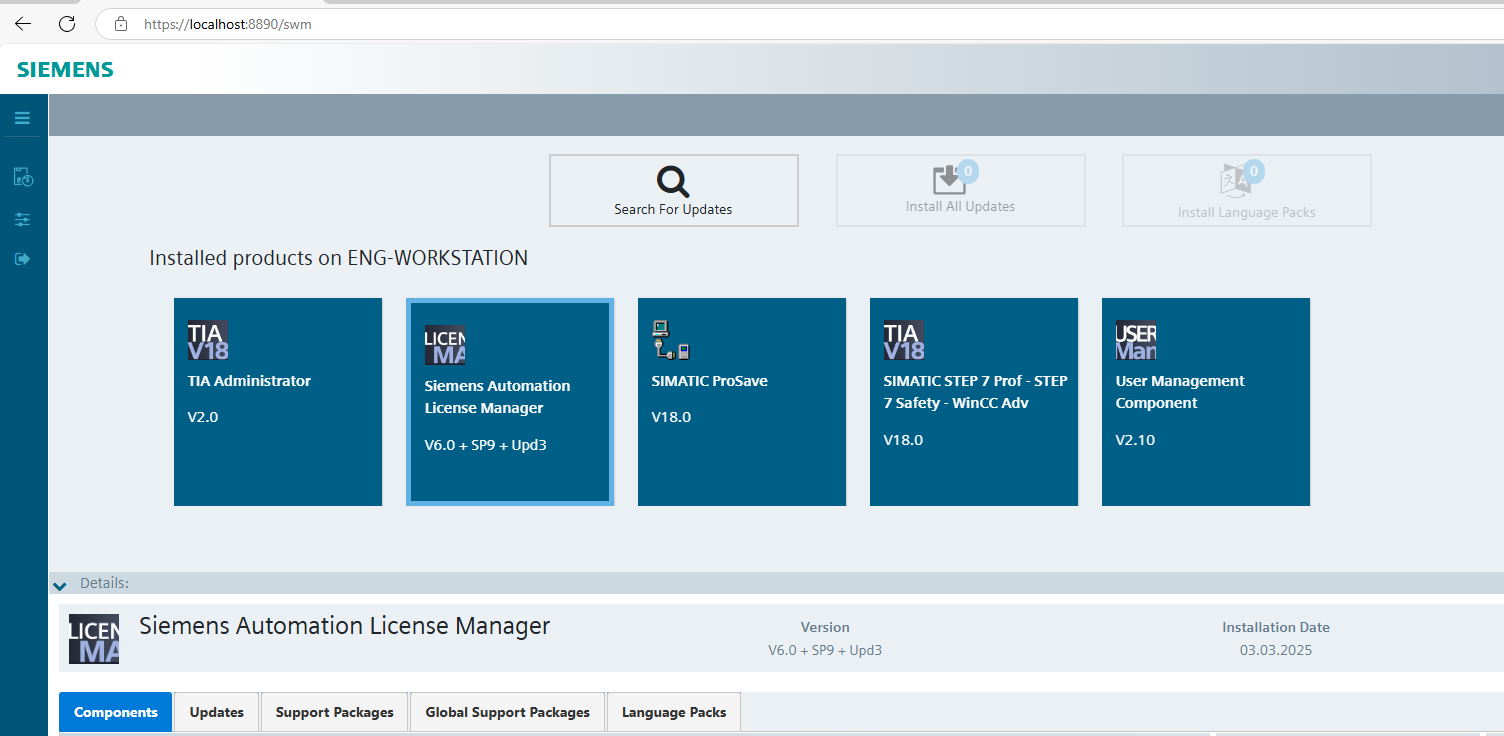1504x736 pixels.
Task: Click the padlock site security icon
Action: pyautogui.click(x=121, y=24)
